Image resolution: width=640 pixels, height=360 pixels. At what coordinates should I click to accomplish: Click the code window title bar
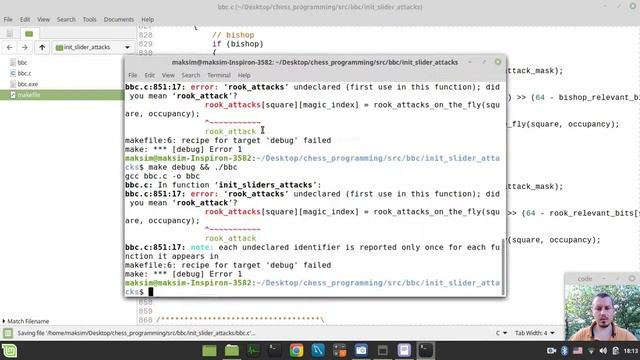[x=602, y=278]
